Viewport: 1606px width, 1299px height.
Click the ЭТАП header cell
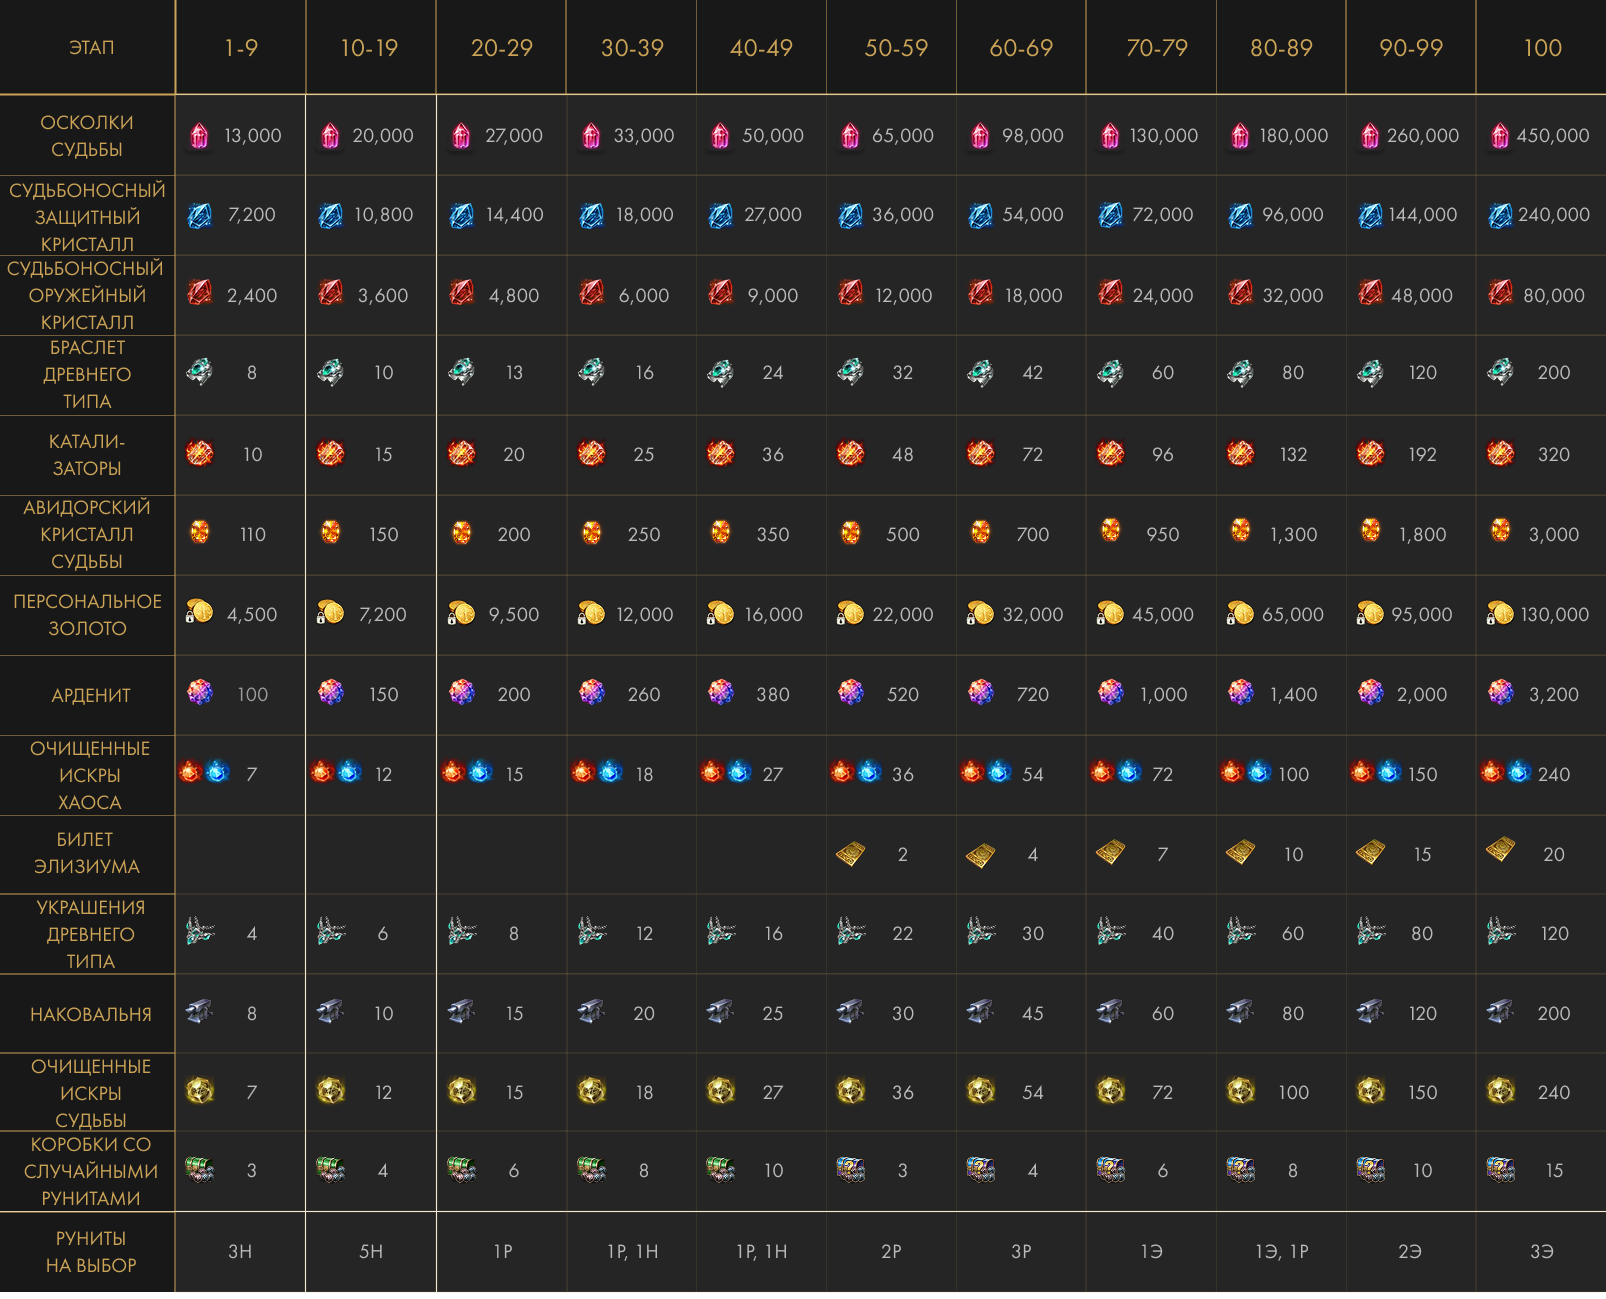91,48
